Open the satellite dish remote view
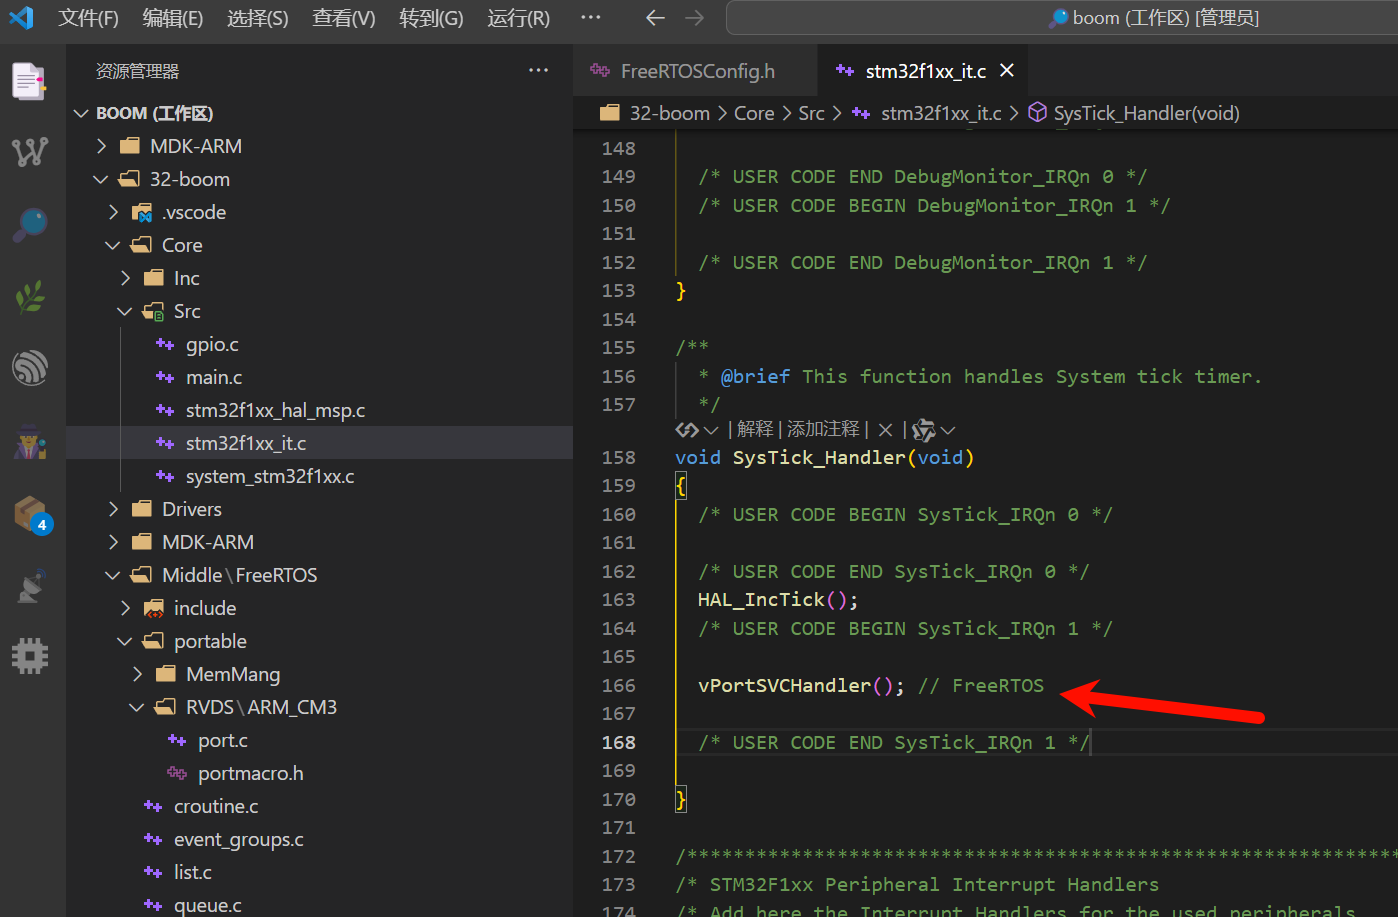The height and width of the screenshot is (917, 1398). click(30, 586)
